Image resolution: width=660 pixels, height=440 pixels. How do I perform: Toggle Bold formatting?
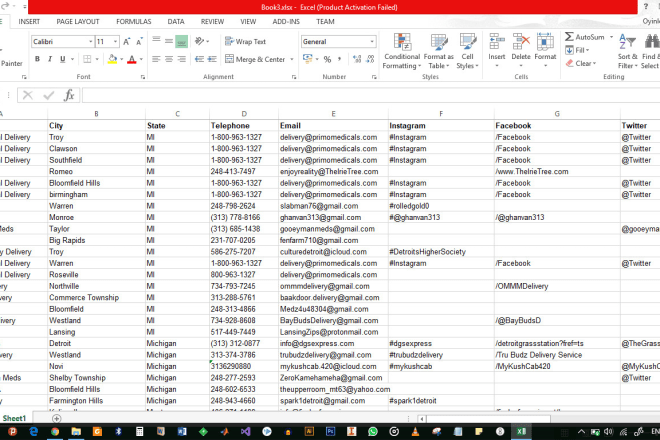(37, 59)
